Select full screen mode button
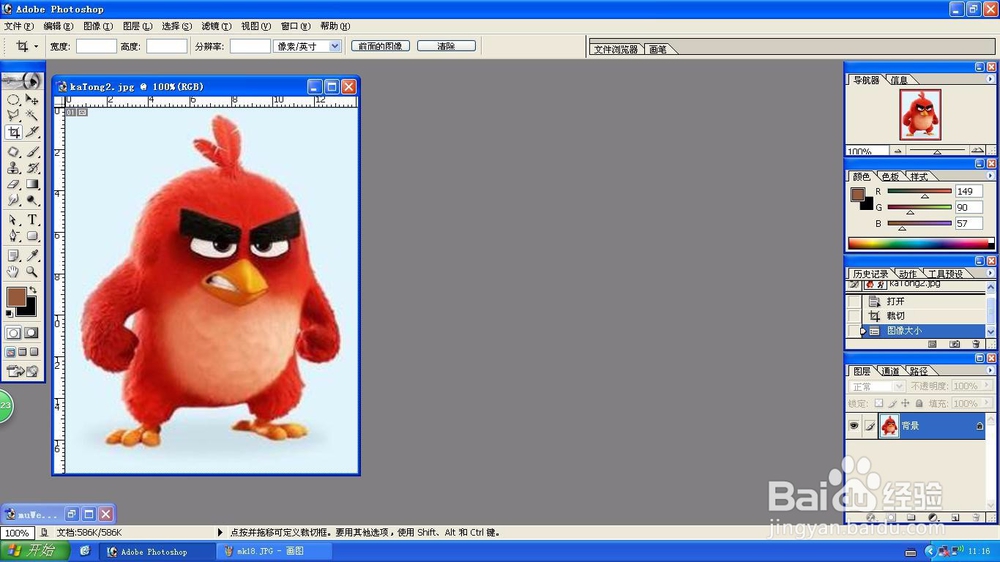The image size is (1000, 562). (34, 352)
